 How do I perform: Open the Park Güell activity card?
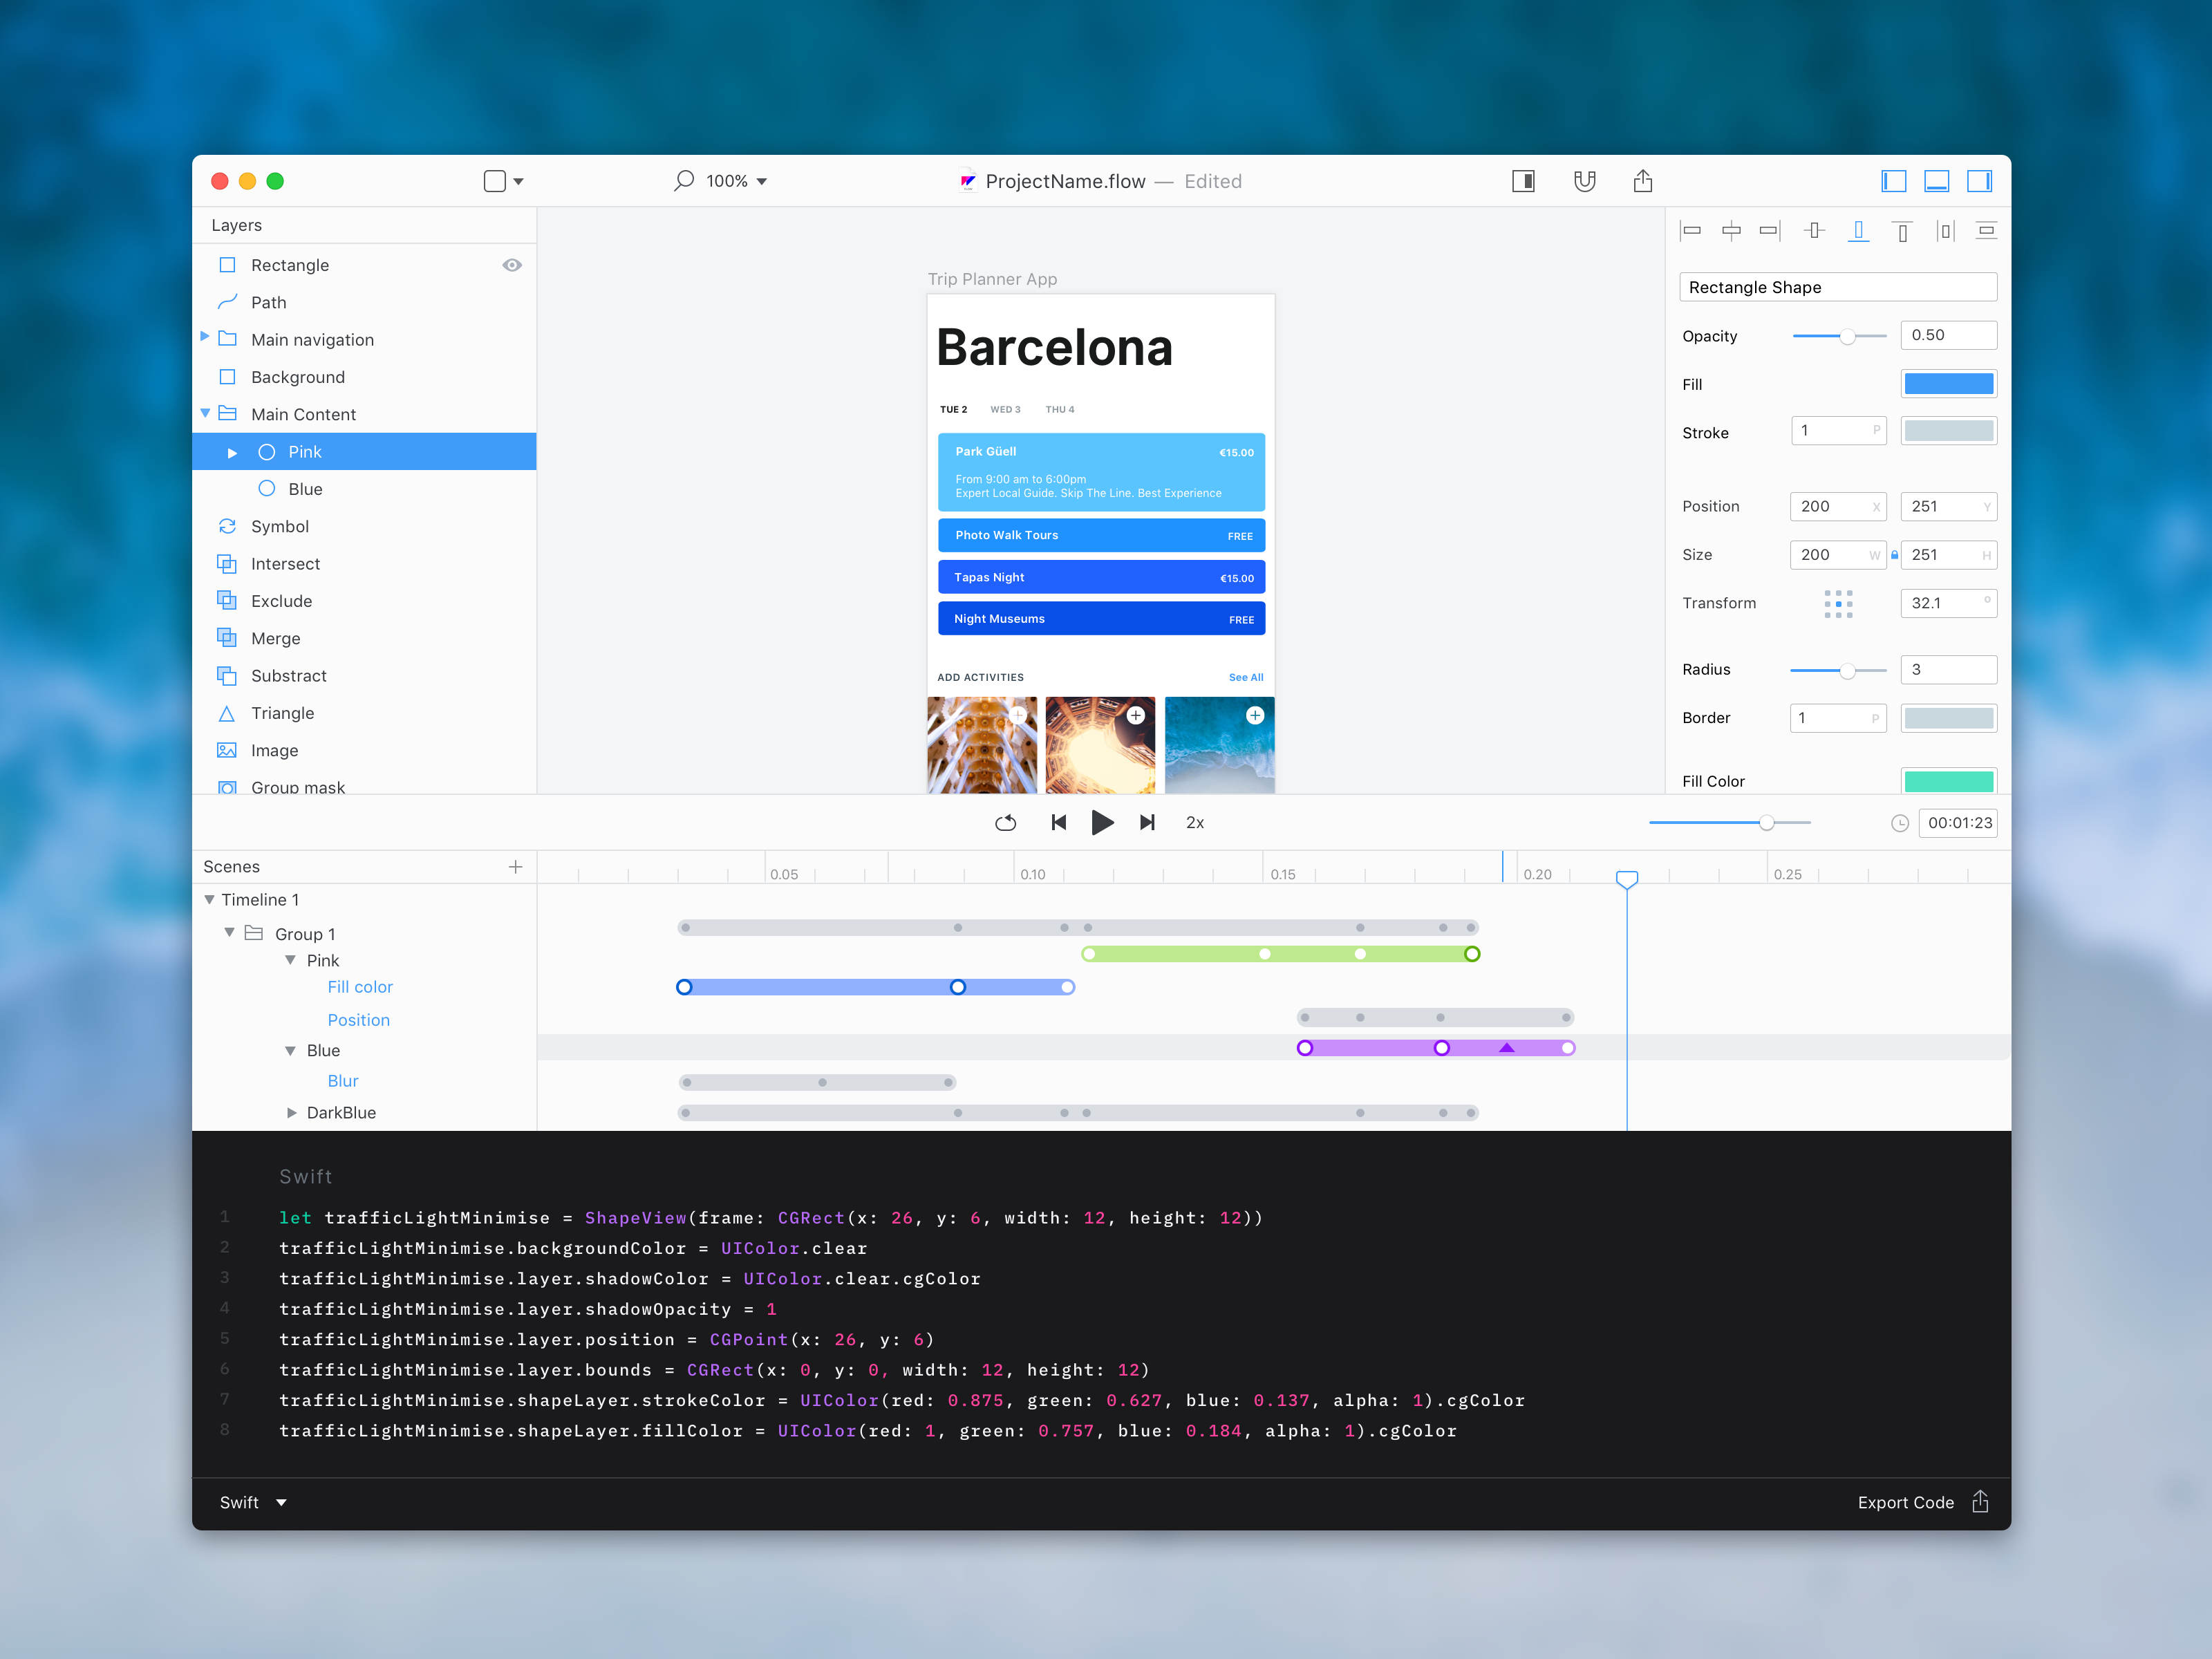pyautogui.click(x=1101, y=472)
